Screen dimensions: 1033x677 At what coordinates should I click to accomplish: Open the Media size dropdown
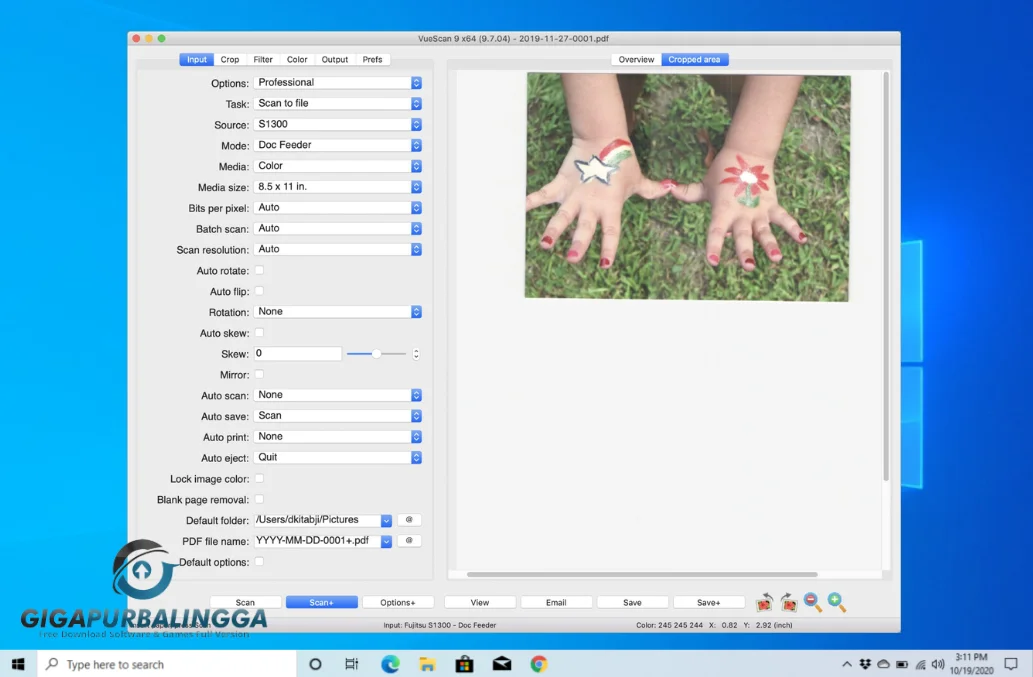[x=337, y=187]
